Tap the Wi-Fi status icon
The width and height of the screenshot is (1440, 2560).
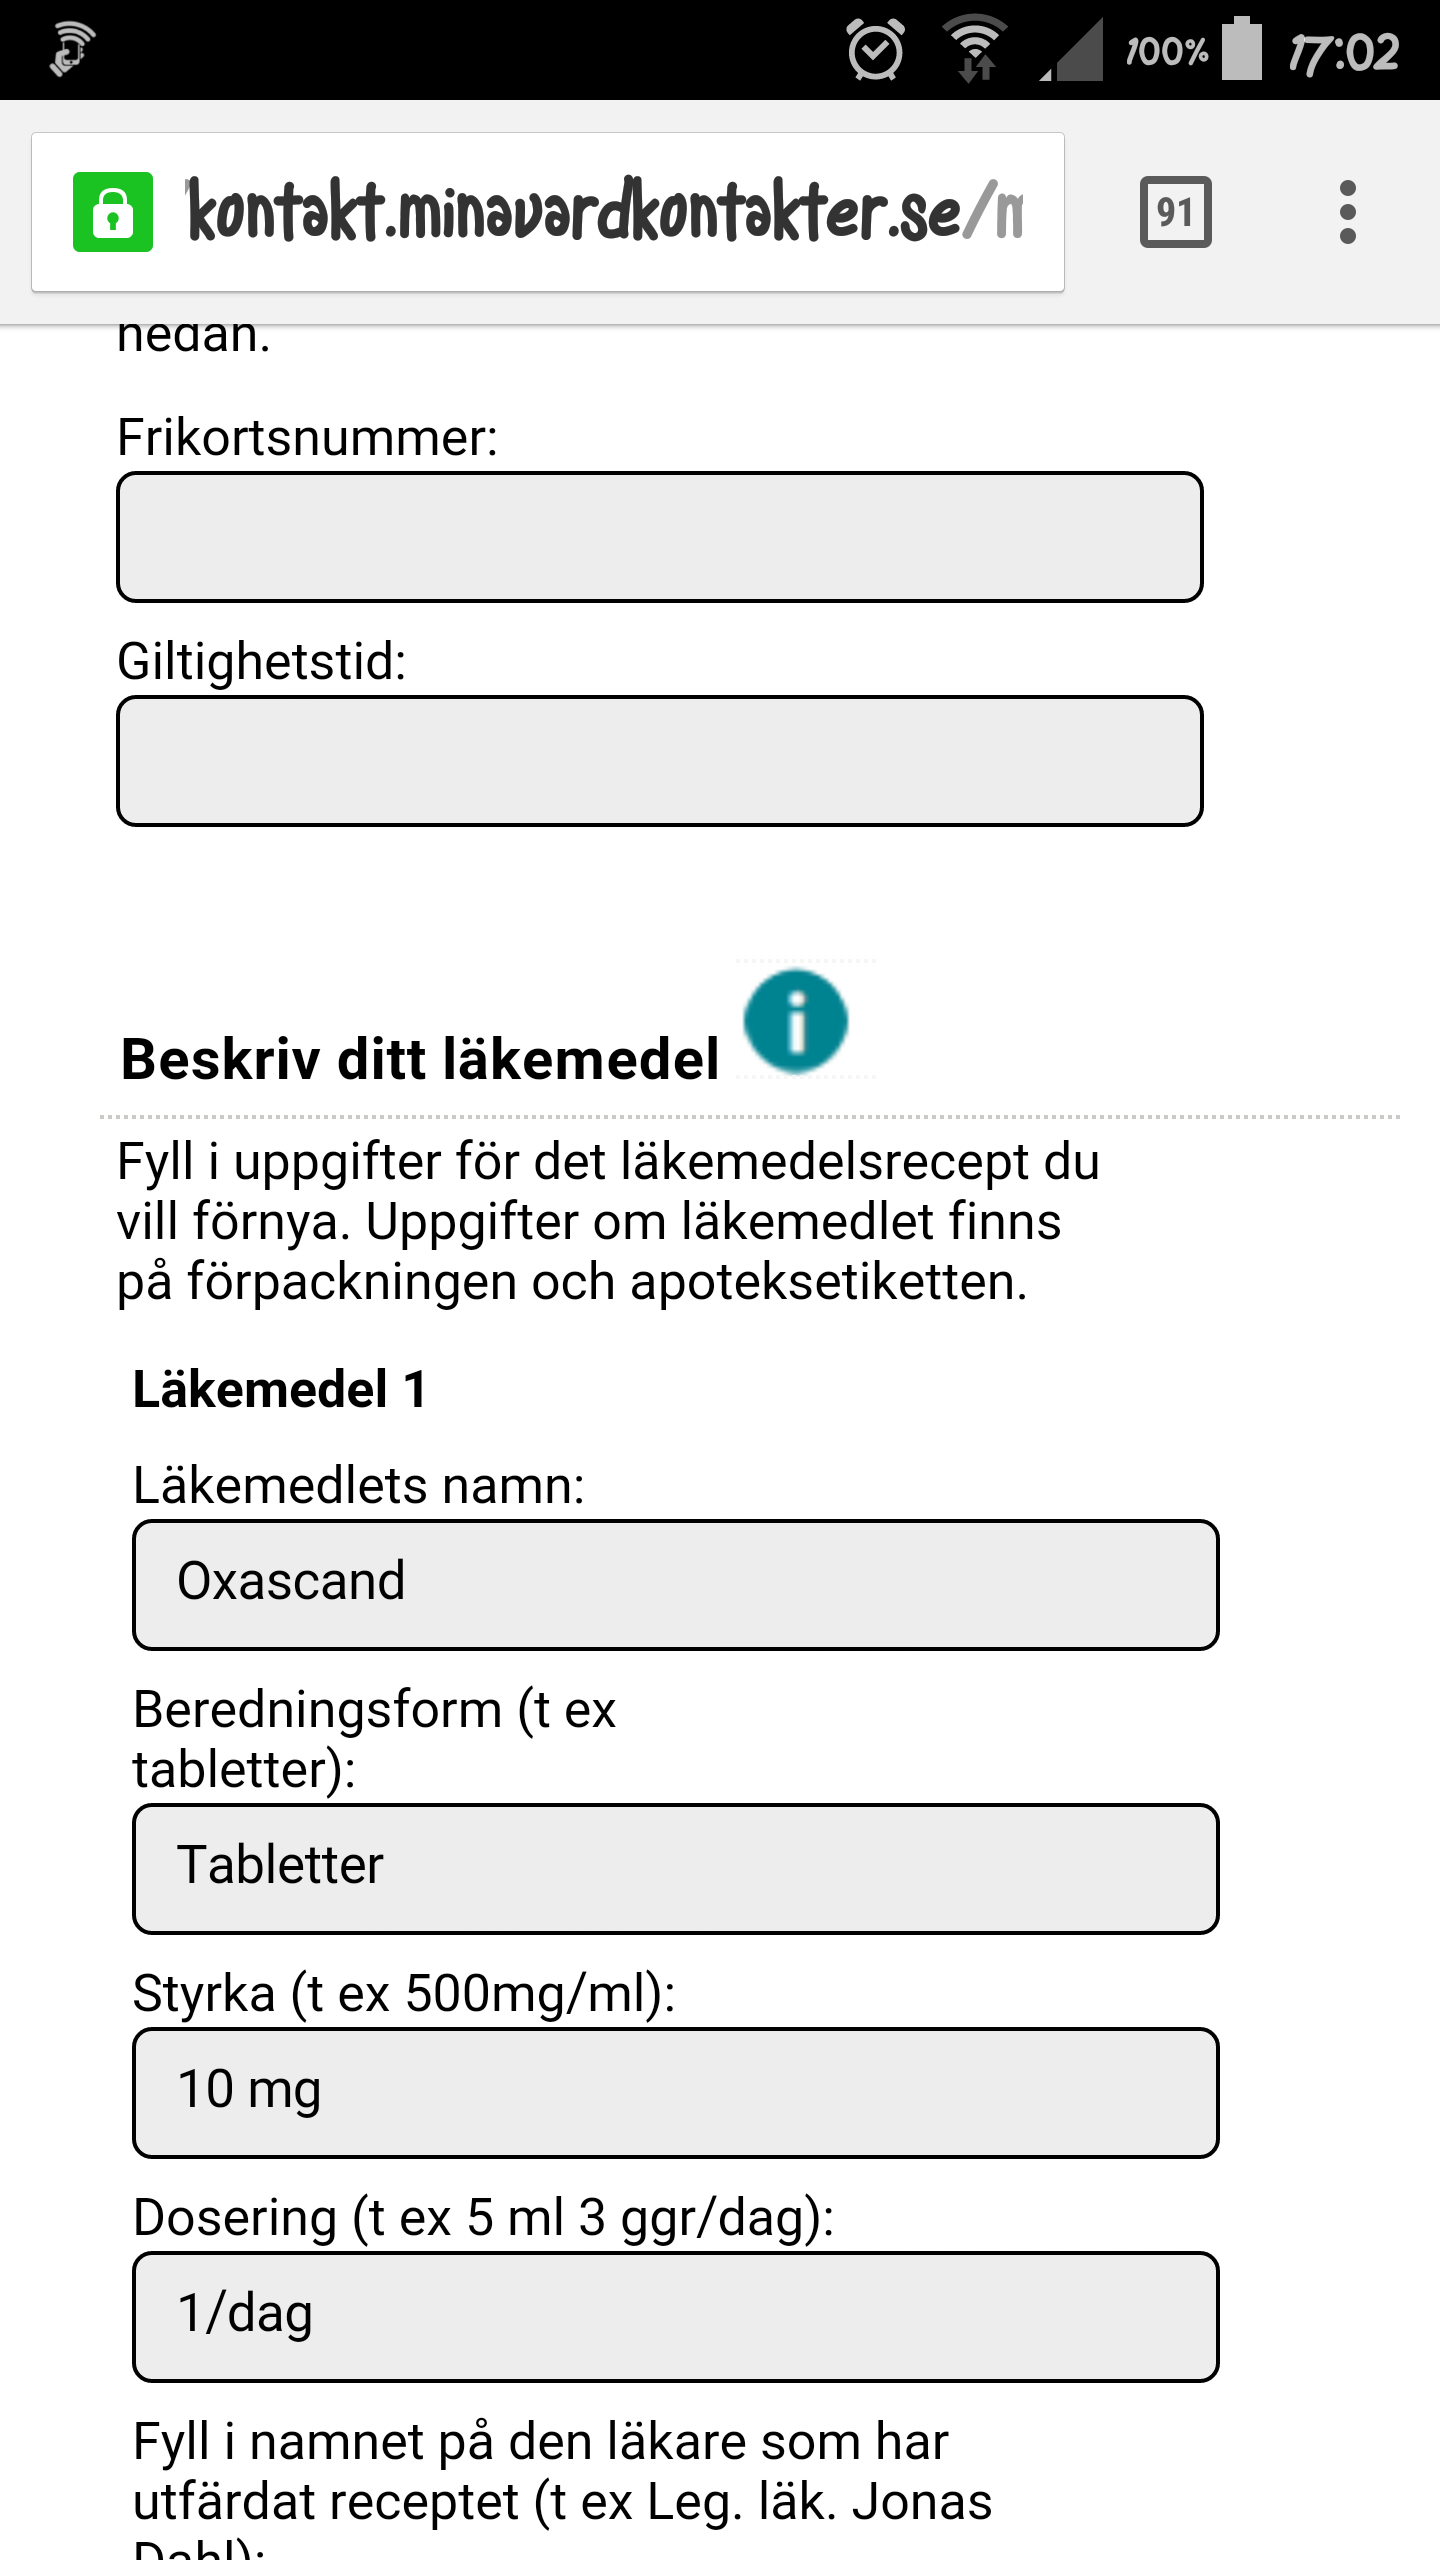pyautogui.click(x=975, y=50)
